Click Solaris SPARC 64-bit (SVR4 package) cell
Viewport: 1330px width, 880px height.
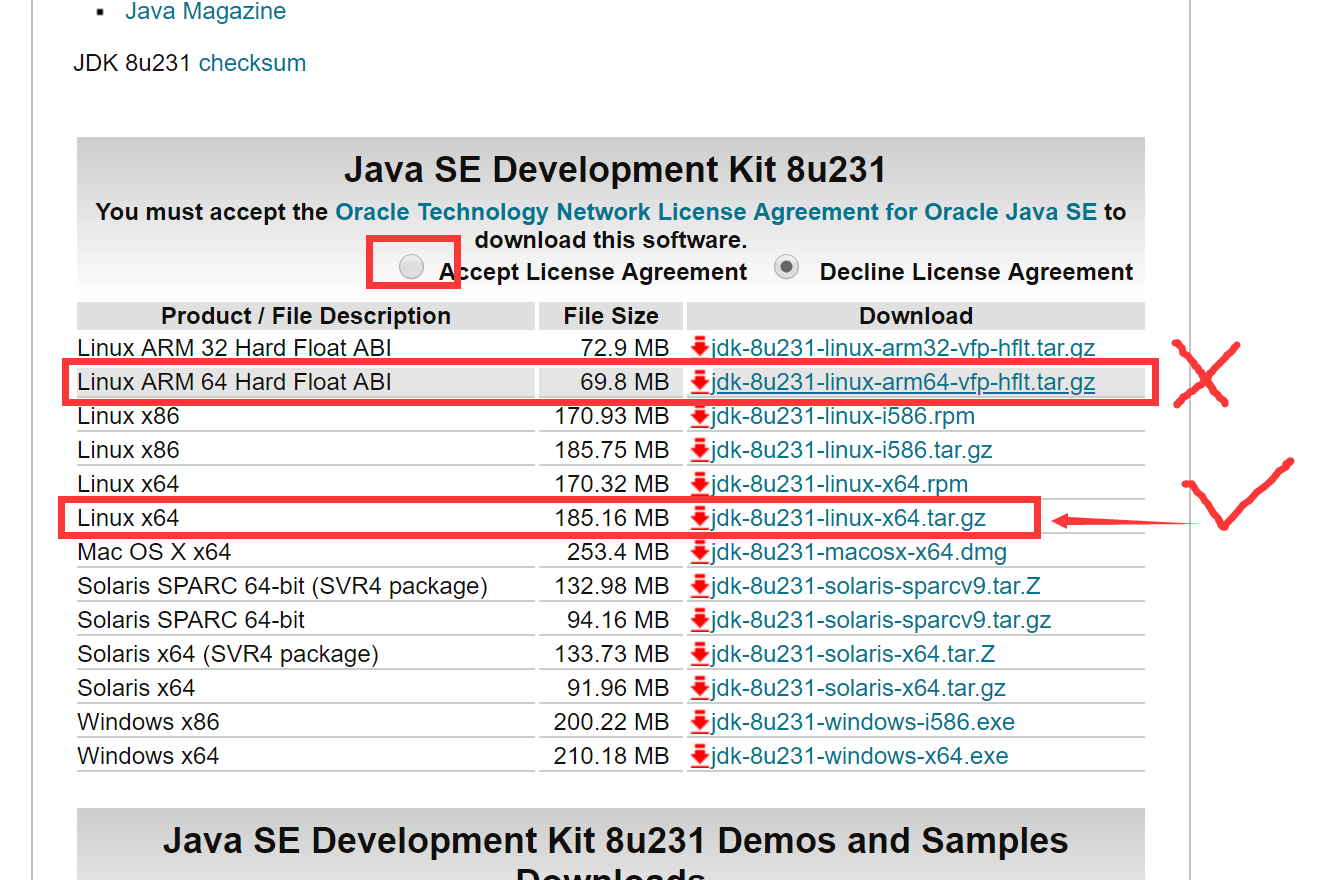pyautogui.click(x=305, y=586)
